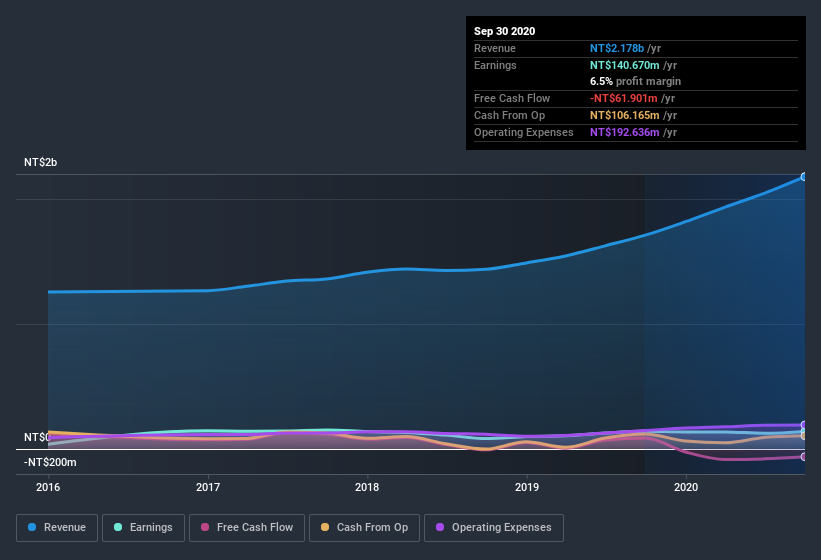Click the NT$2.178b revenue value in tooltip
This screenshot has width=821, height=560.
click(x=617, y=48)
